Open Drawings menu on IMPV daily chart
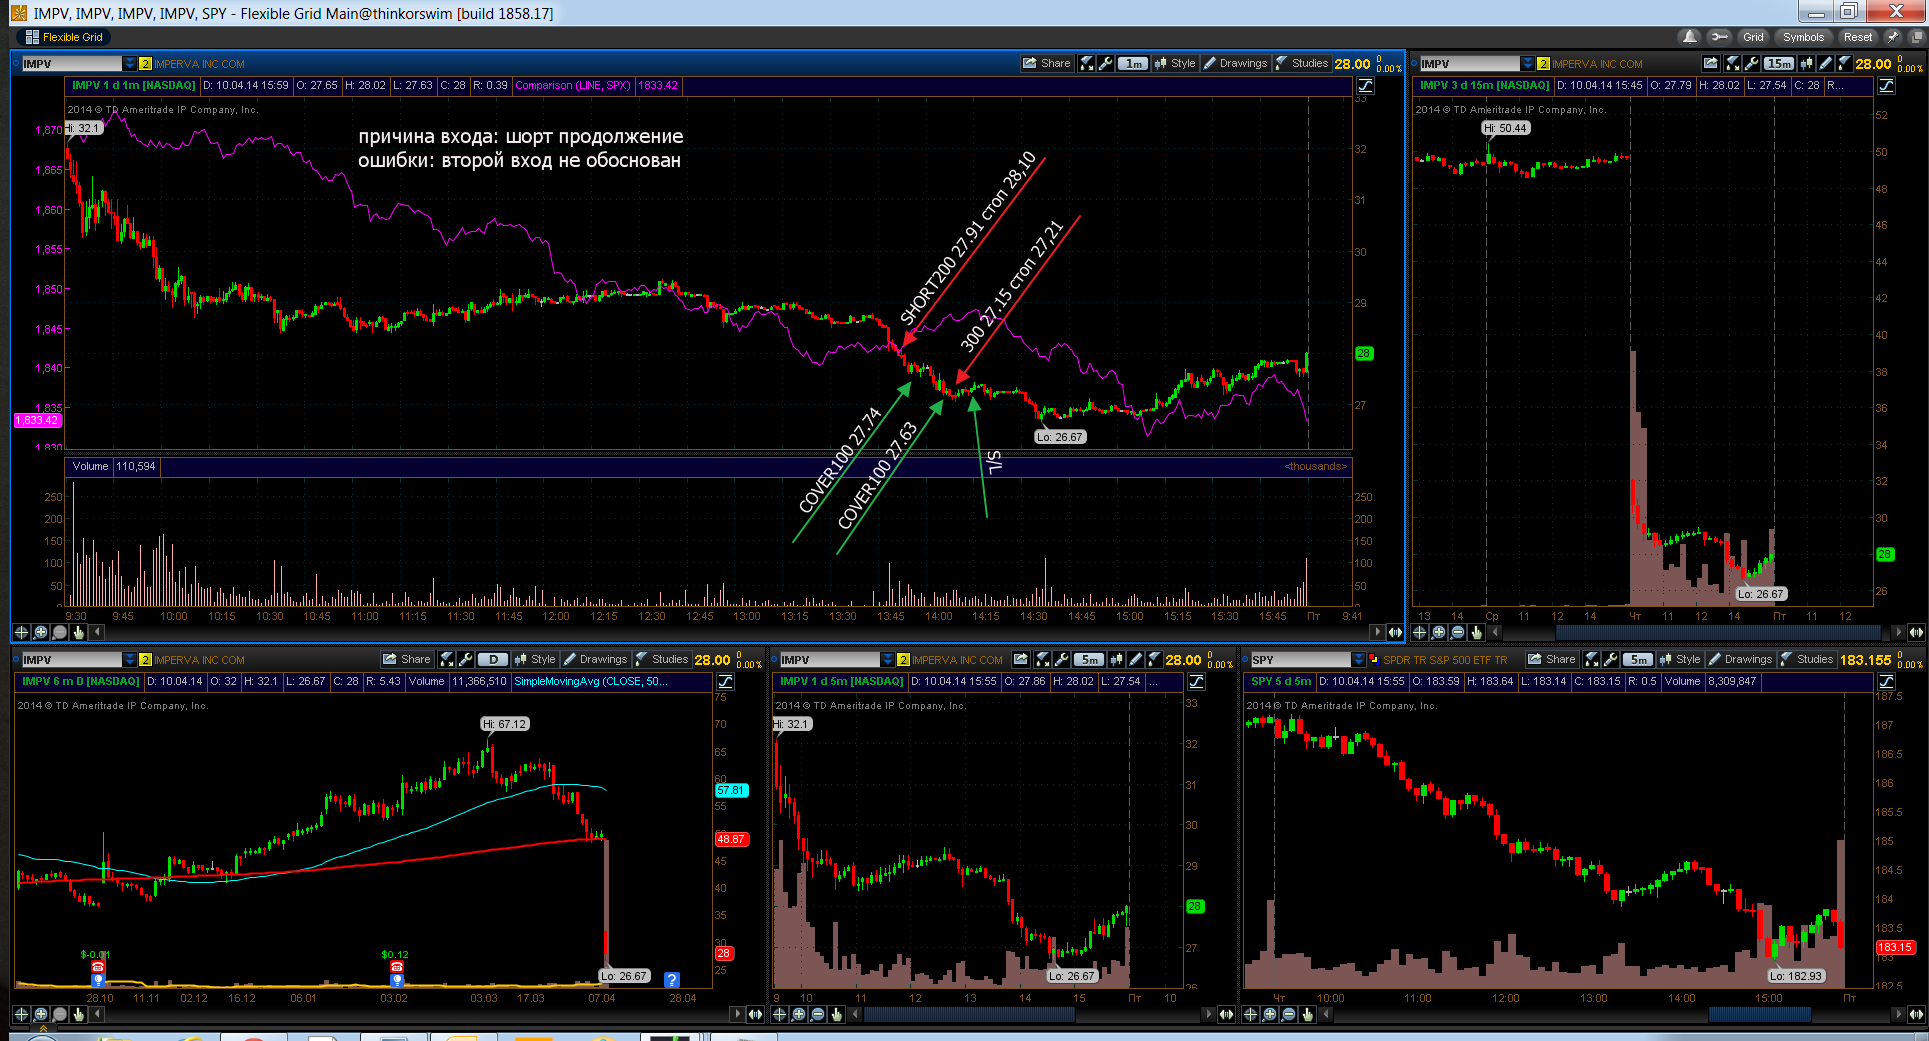The height and width of the screenshot is (1041, 1929). pos(595,659)
